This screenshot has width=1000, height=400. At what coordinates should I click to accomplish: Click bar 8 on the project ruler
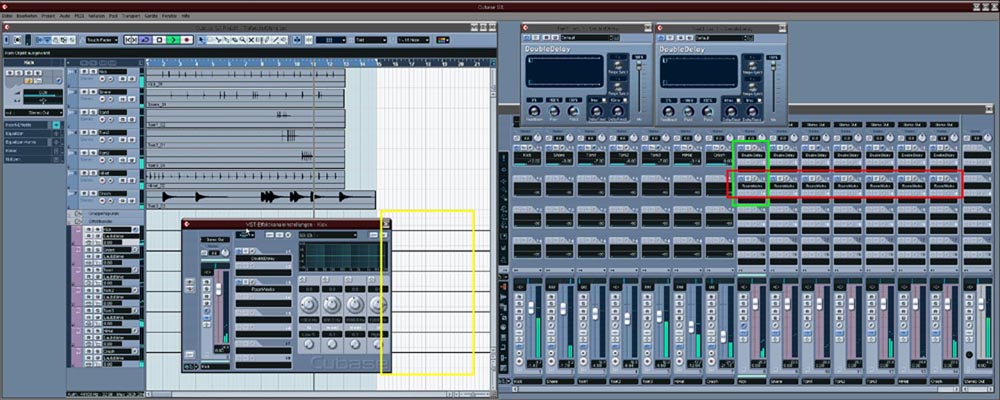point(262,64)
